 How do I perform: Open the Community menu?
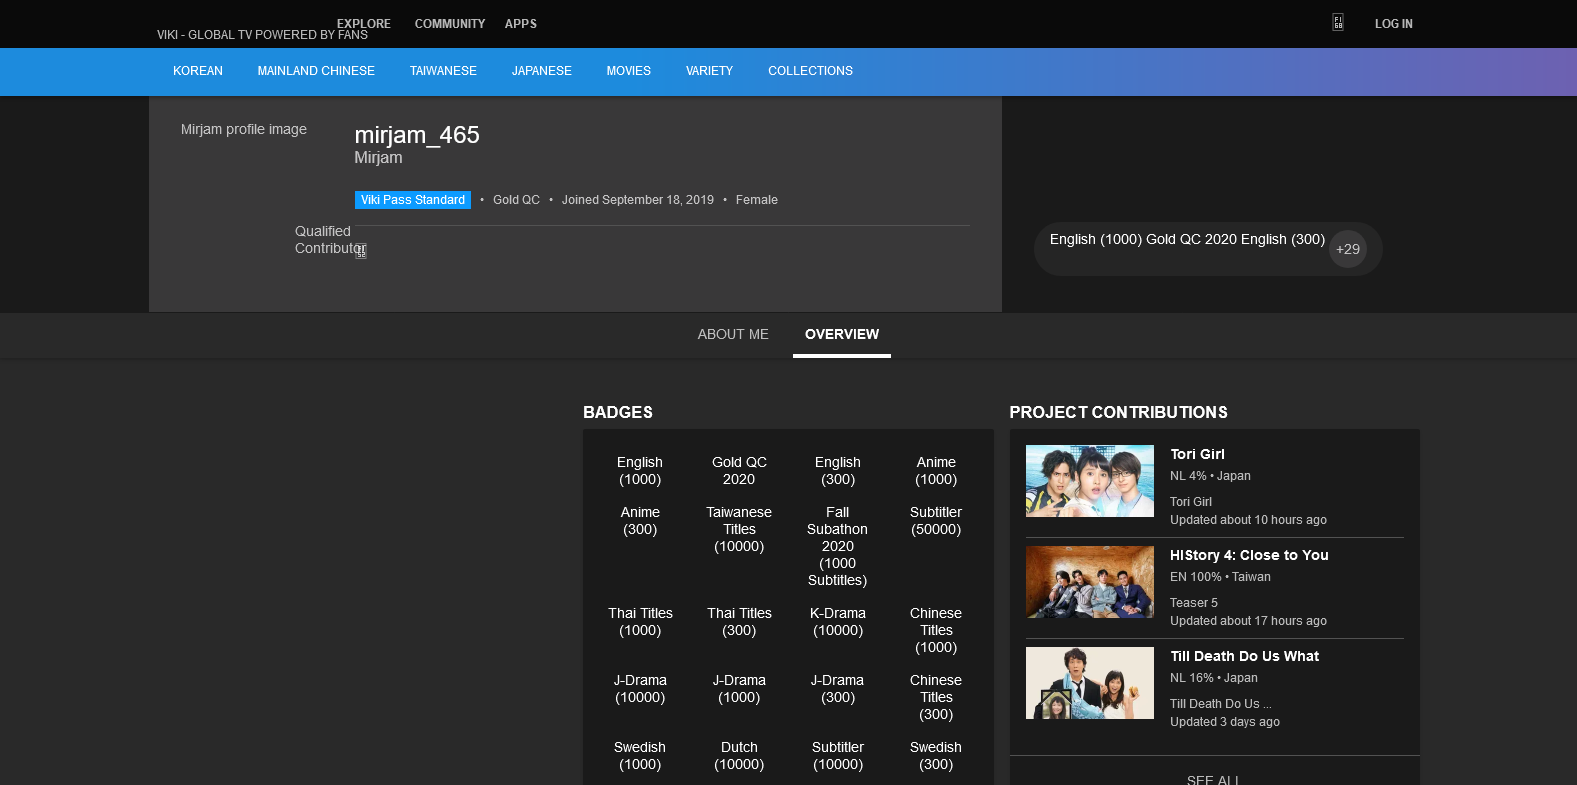(x=450, y=24)
